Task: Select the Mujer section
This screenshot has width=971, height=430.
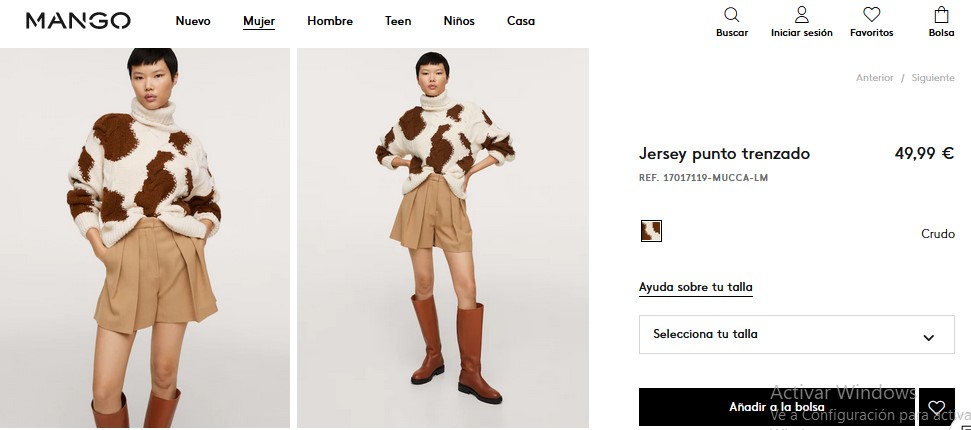Action: point(259,21)
